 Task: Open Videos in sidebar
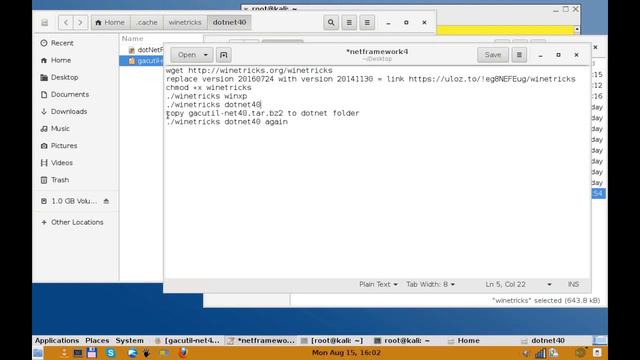[62, 163]
